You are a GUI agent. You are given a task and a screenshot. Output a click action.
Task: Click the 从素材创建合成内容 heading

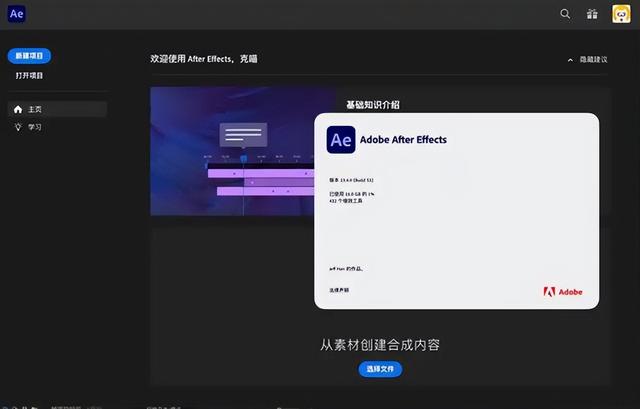coord(380,345)
